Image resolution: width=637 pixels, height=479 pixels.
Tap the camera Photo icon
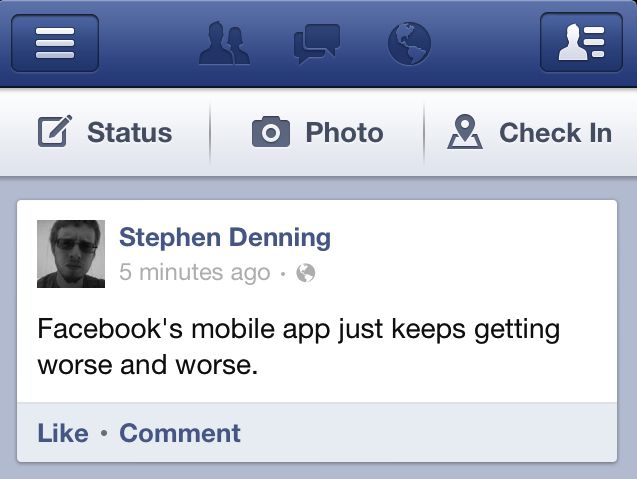coord(271,132)
